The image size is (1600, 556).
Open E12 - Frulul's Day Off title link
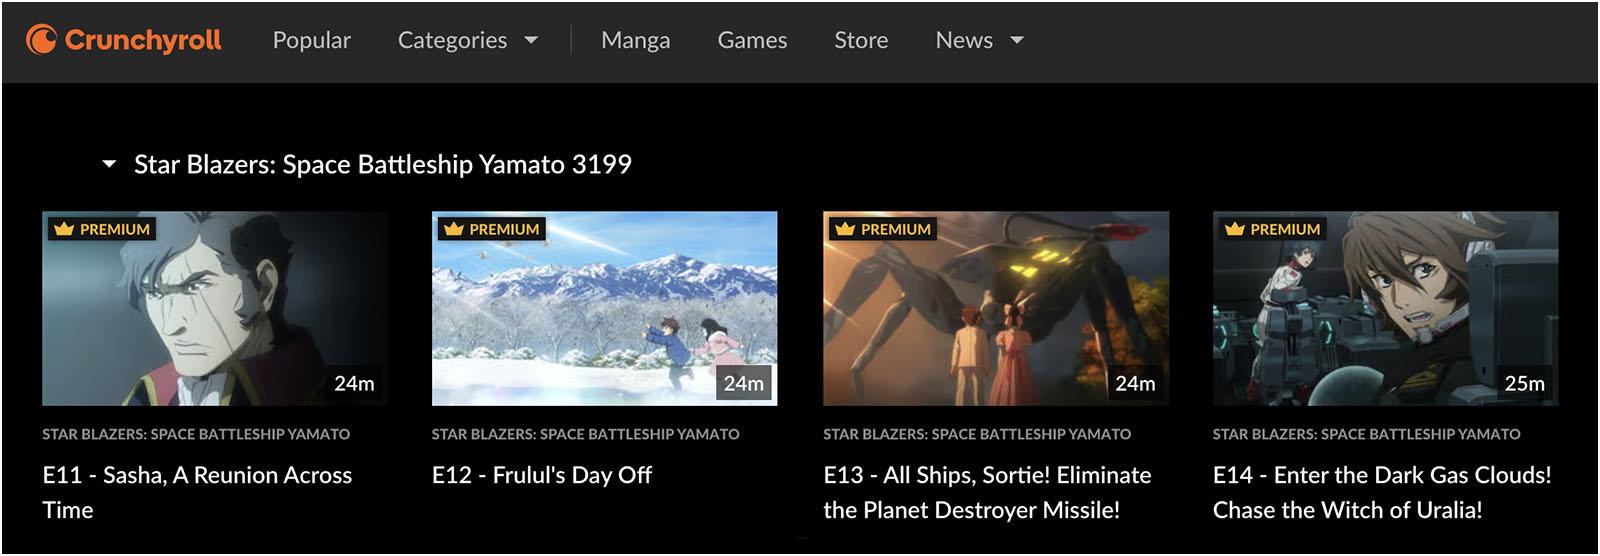542,475
